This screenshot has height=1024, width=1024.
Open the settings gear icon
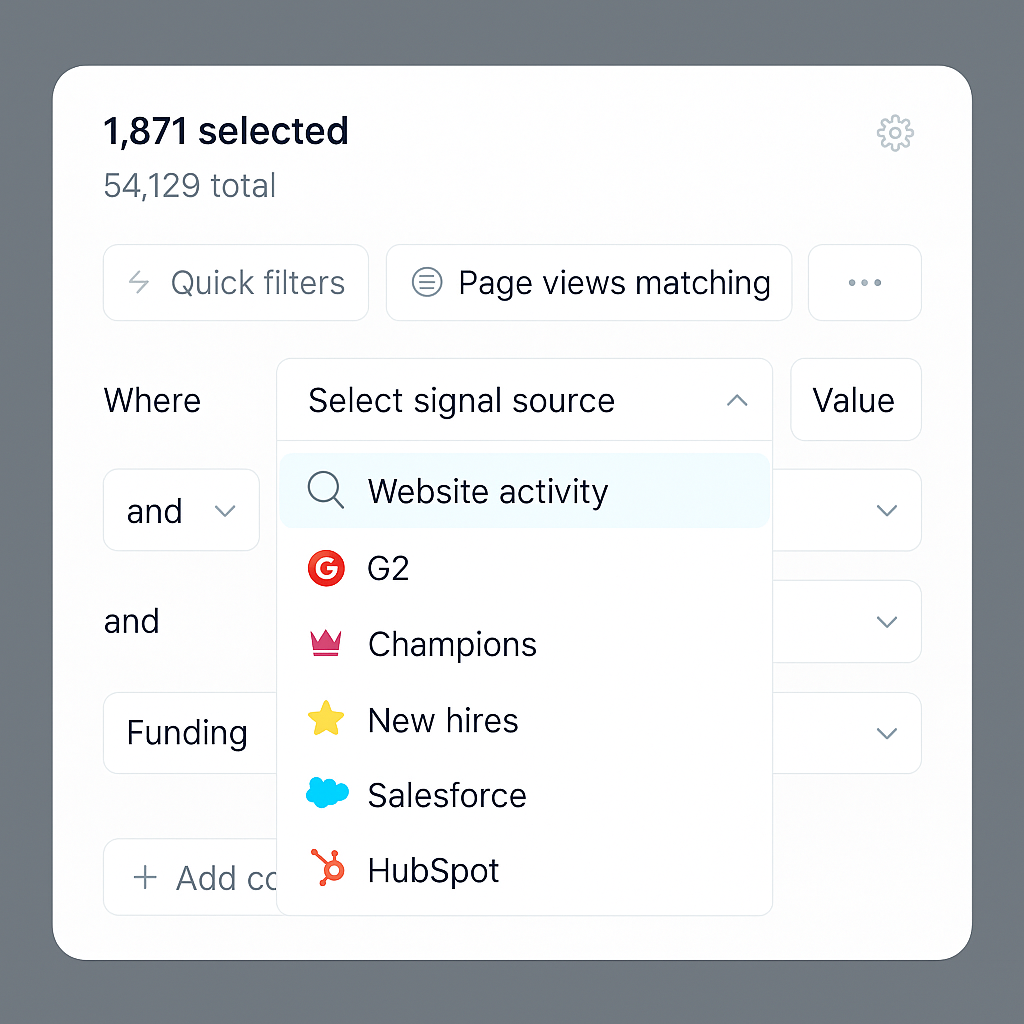click(x=895, y=133)
